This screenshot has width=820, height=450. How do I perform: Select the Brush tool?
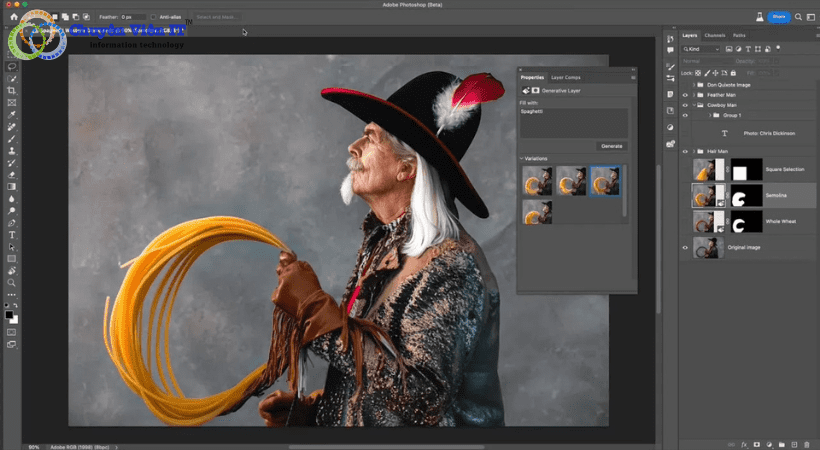click(12, 138)
